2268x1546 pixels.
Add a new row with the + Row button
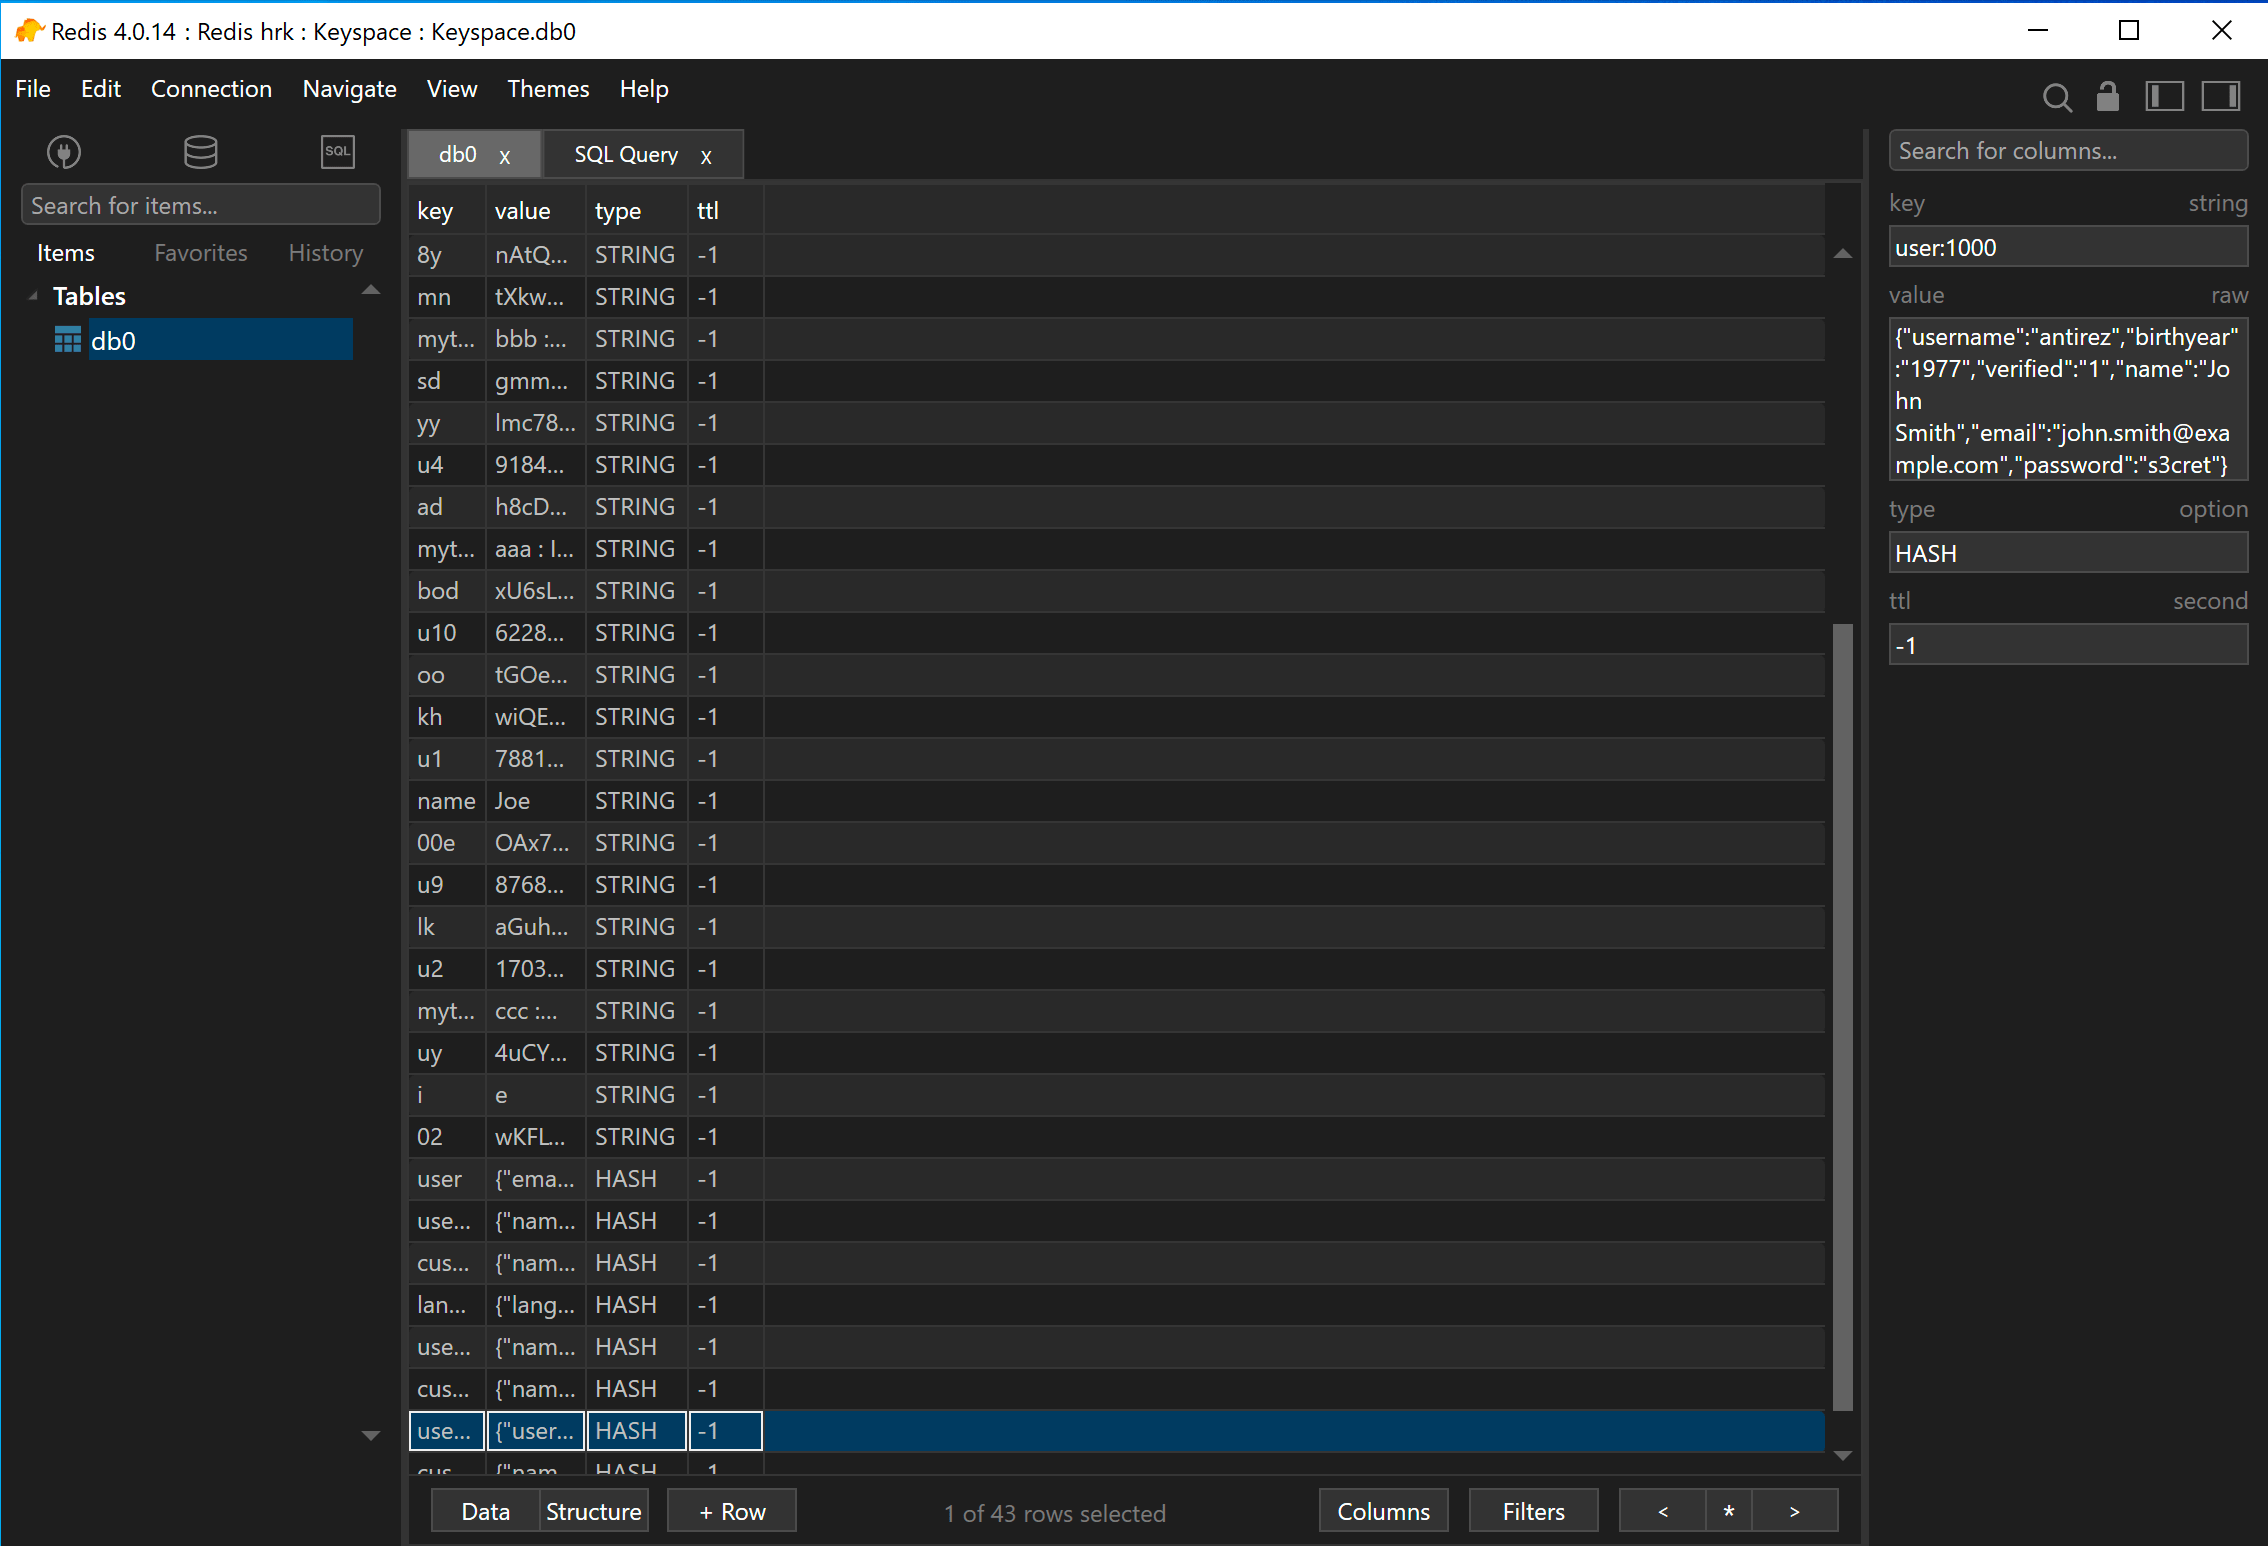pos(731,1510)
